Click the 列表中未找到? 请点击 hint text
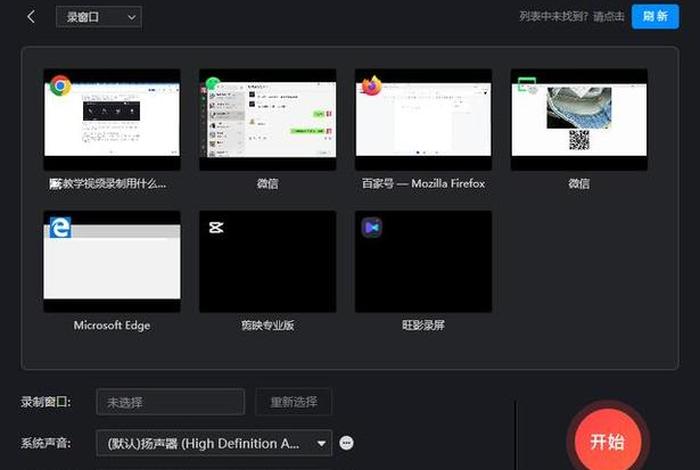The height and width of the screenshot is (470, 700). (x=572, y=17)
